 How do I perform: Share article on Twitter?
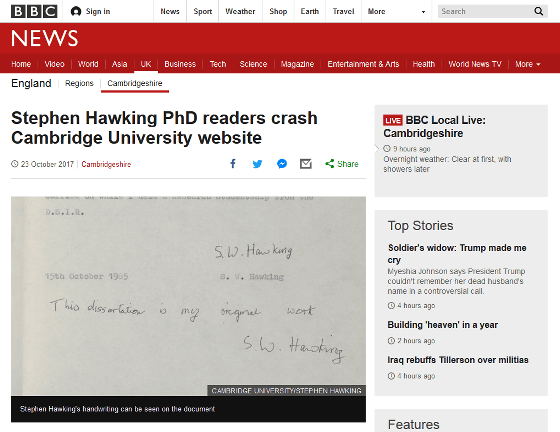(x=257, y=164)
